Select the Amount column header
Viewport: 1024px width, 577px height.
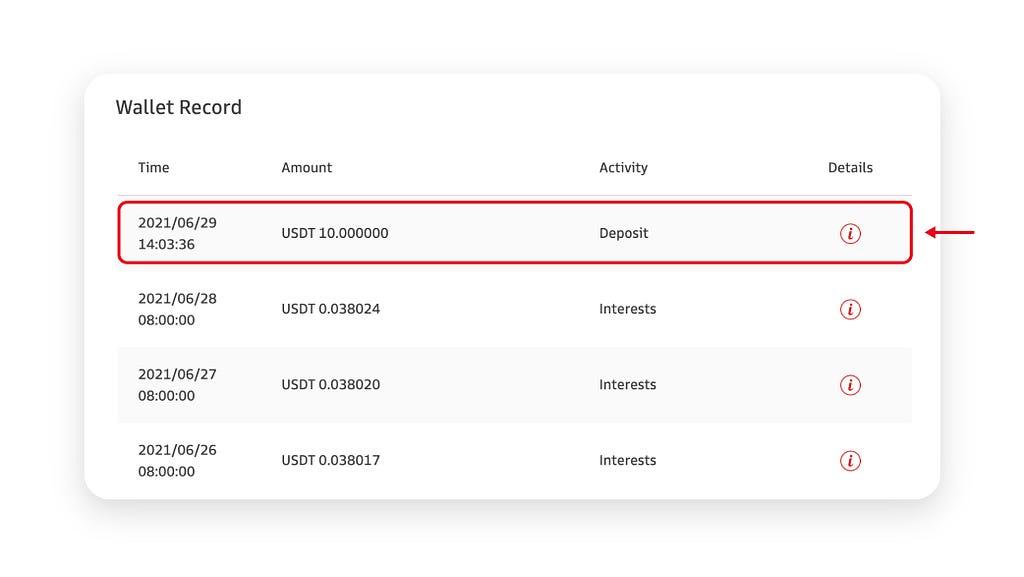tap(306, 168)
